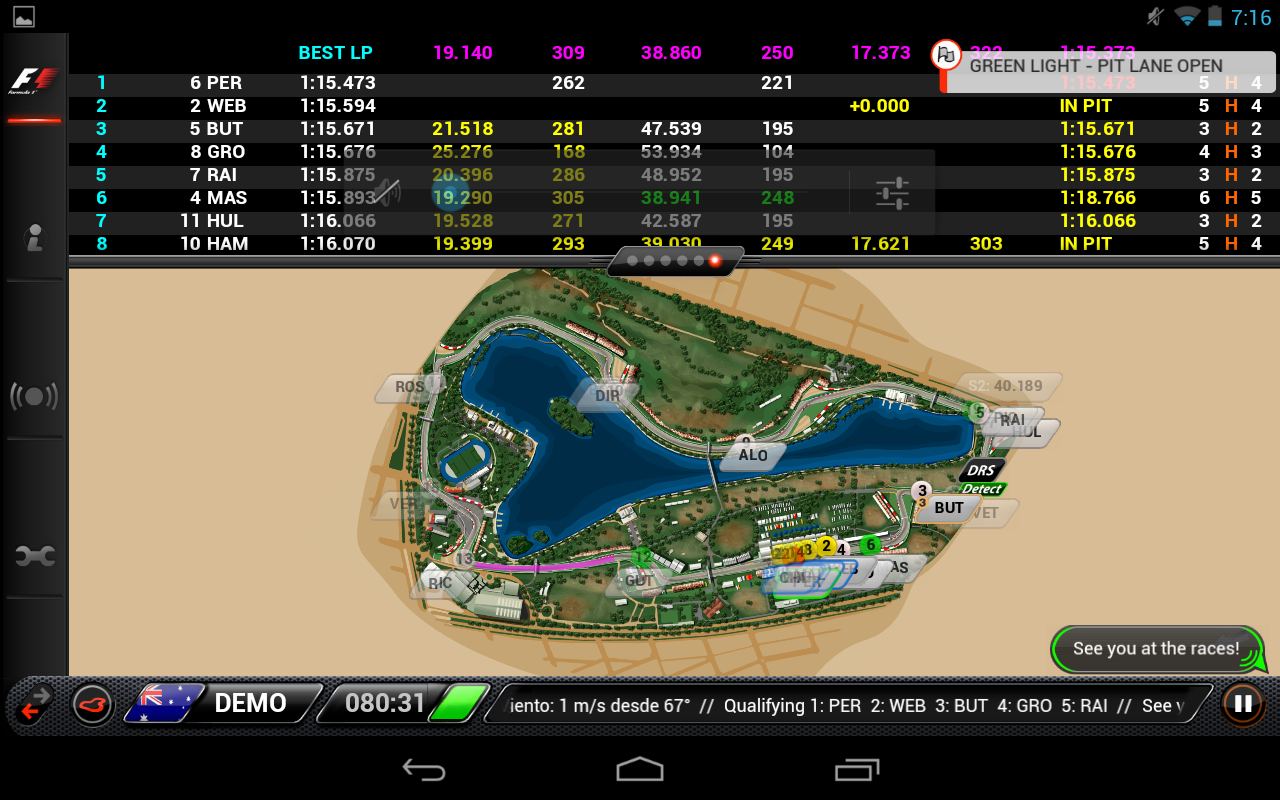Switch to the first page indicator dot
The height and width of the screenshot is (800, 1280).
(x=633, y=260)
